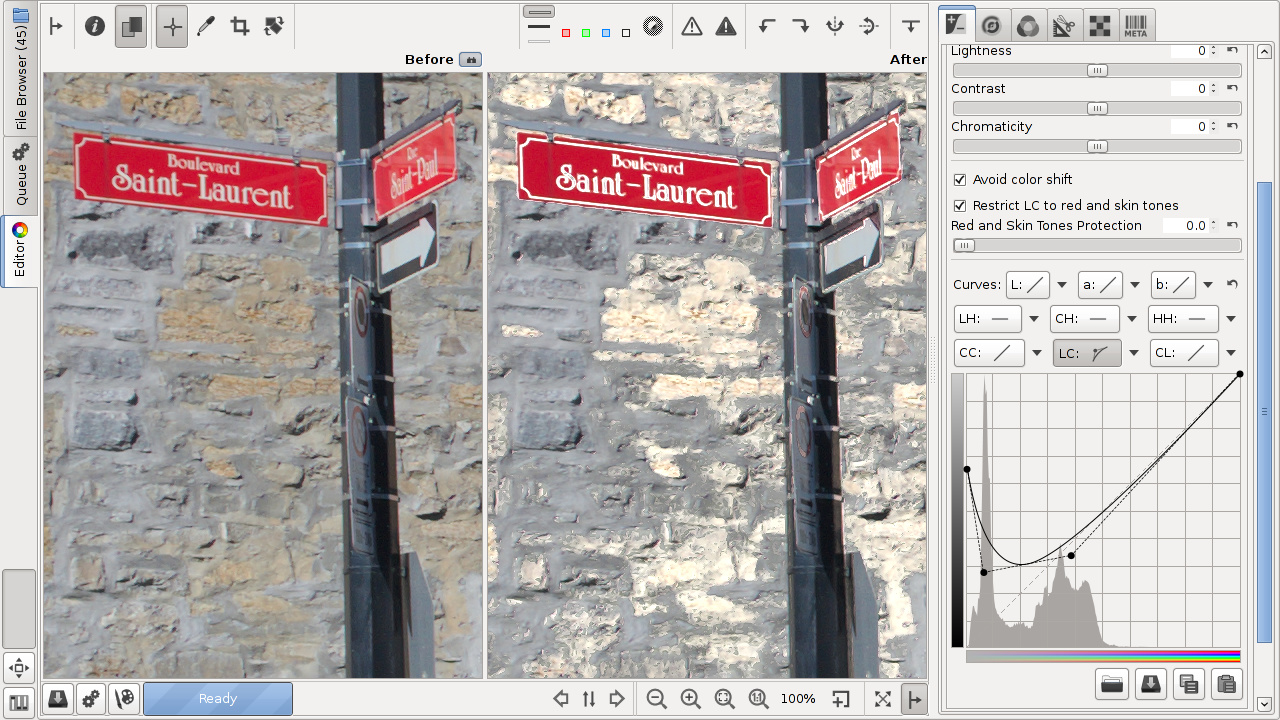Disable Restrict LC to red and skin tones
The width and height of the screenshot is (1280, 720).
pyautogui.click(x=960, y=206)
